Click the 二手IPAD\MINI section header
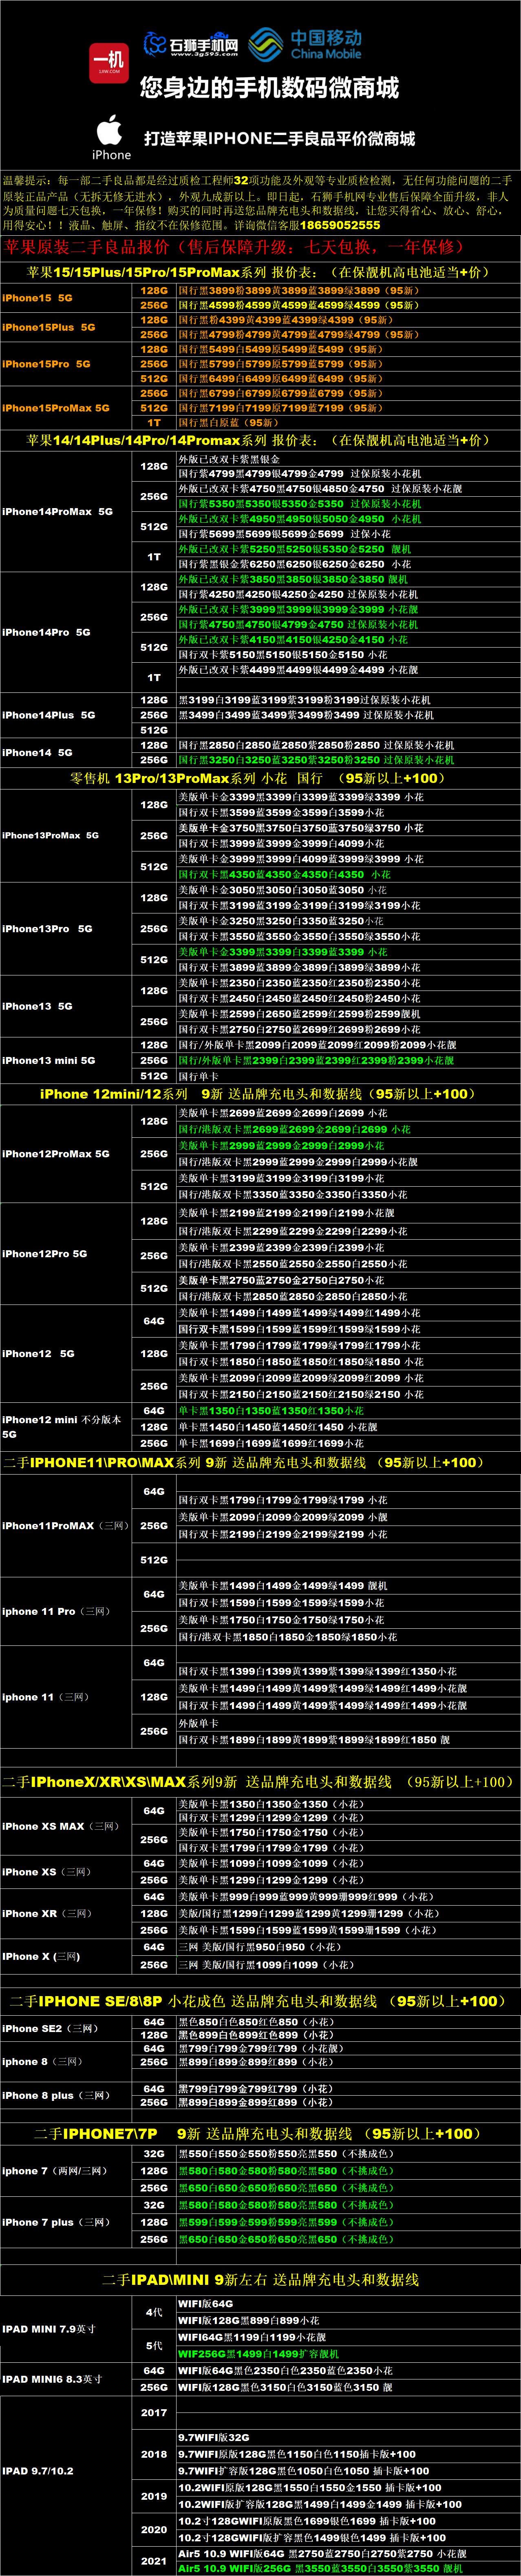This screenshot has width=521, height=2576. [x=260, y=2280]
